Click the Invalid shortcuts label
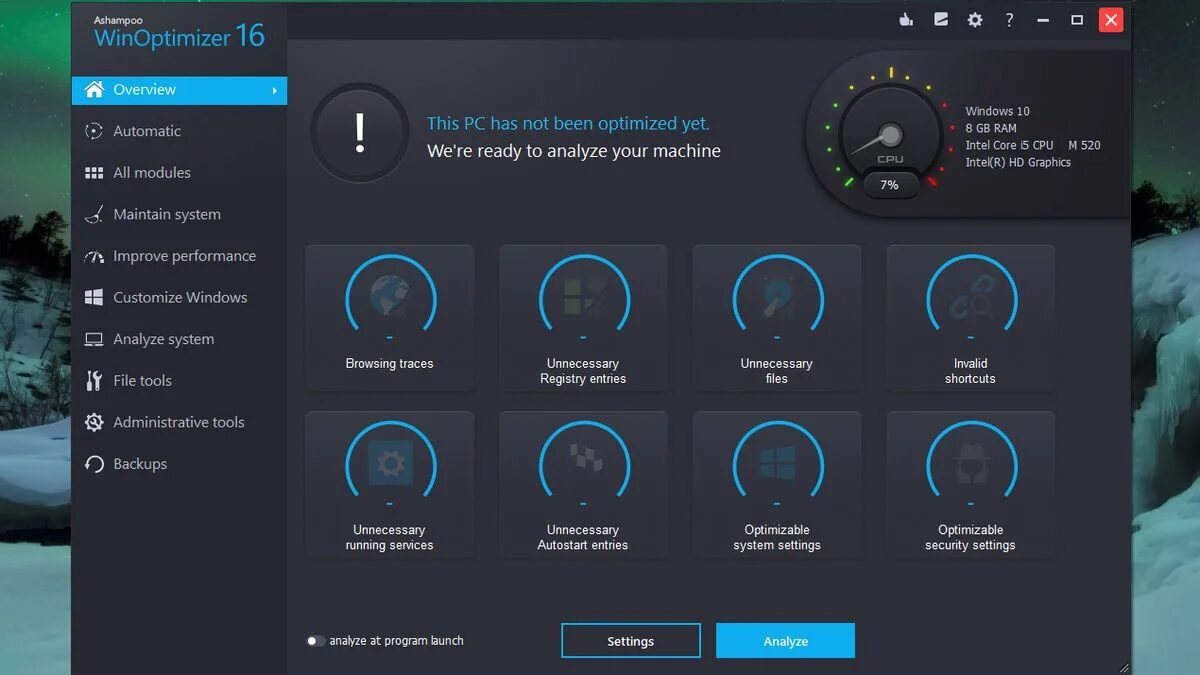The height and width of the screenshot is (675, 1200). [x=970, y=371]
